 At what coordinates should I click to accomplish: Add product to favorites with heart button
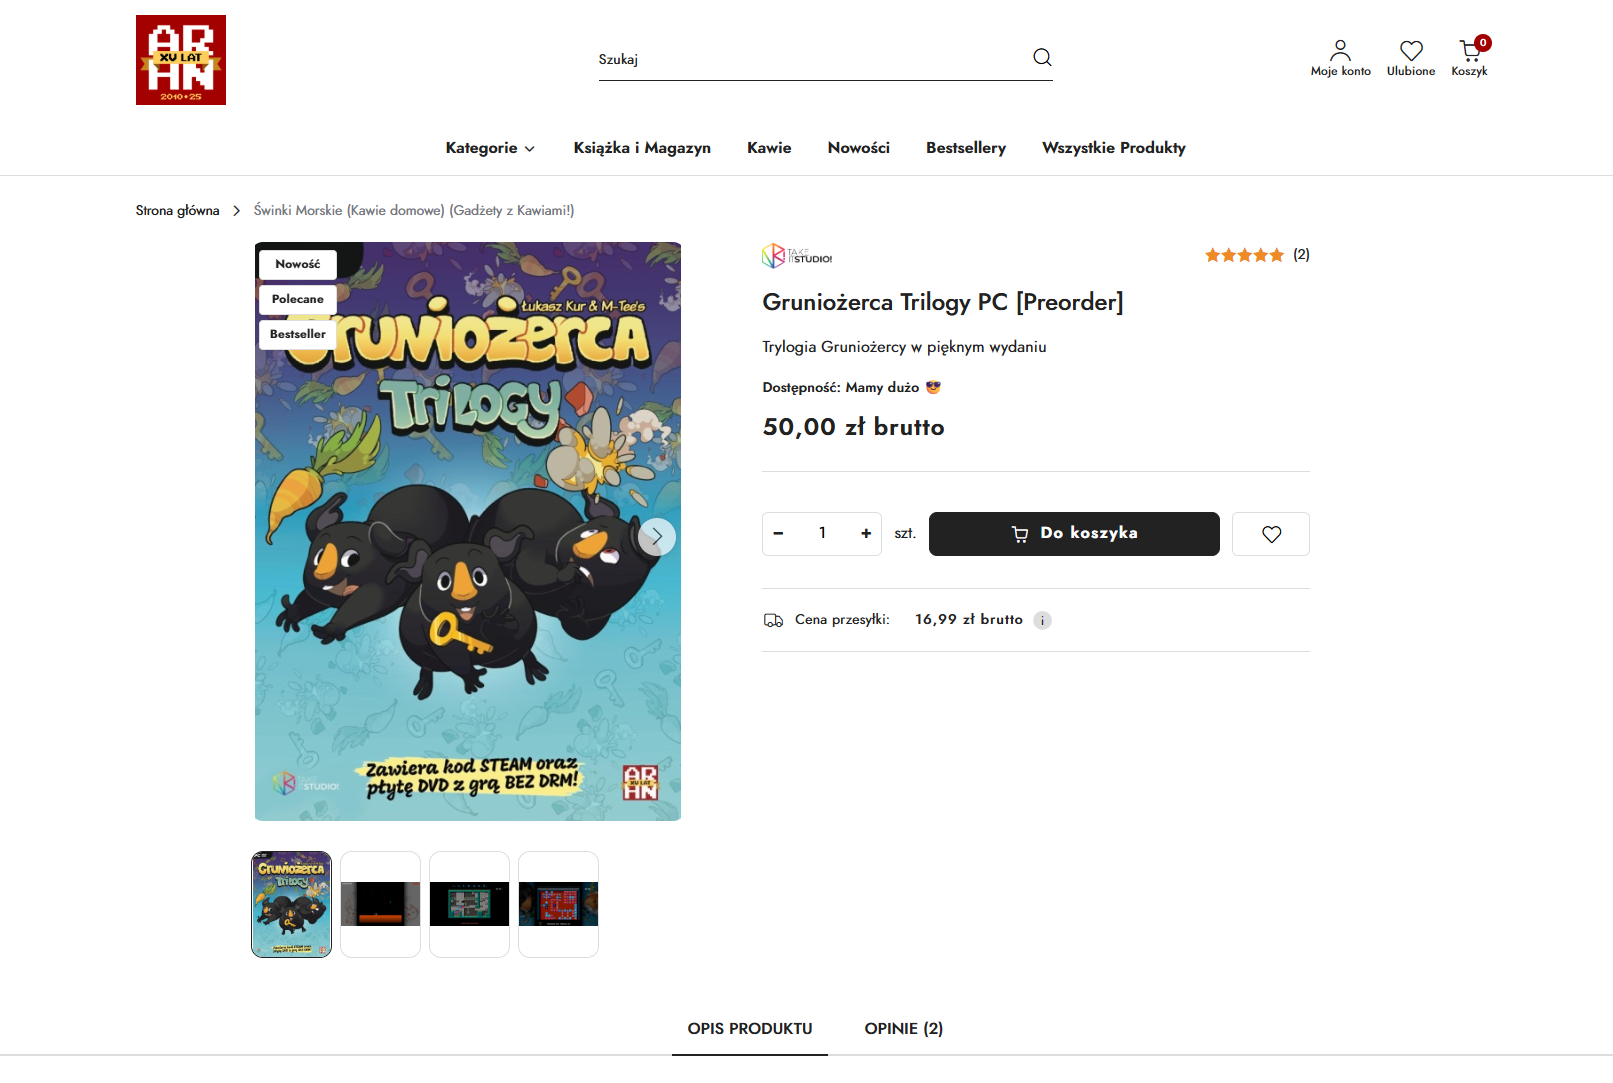click(x=1271, y=534)
